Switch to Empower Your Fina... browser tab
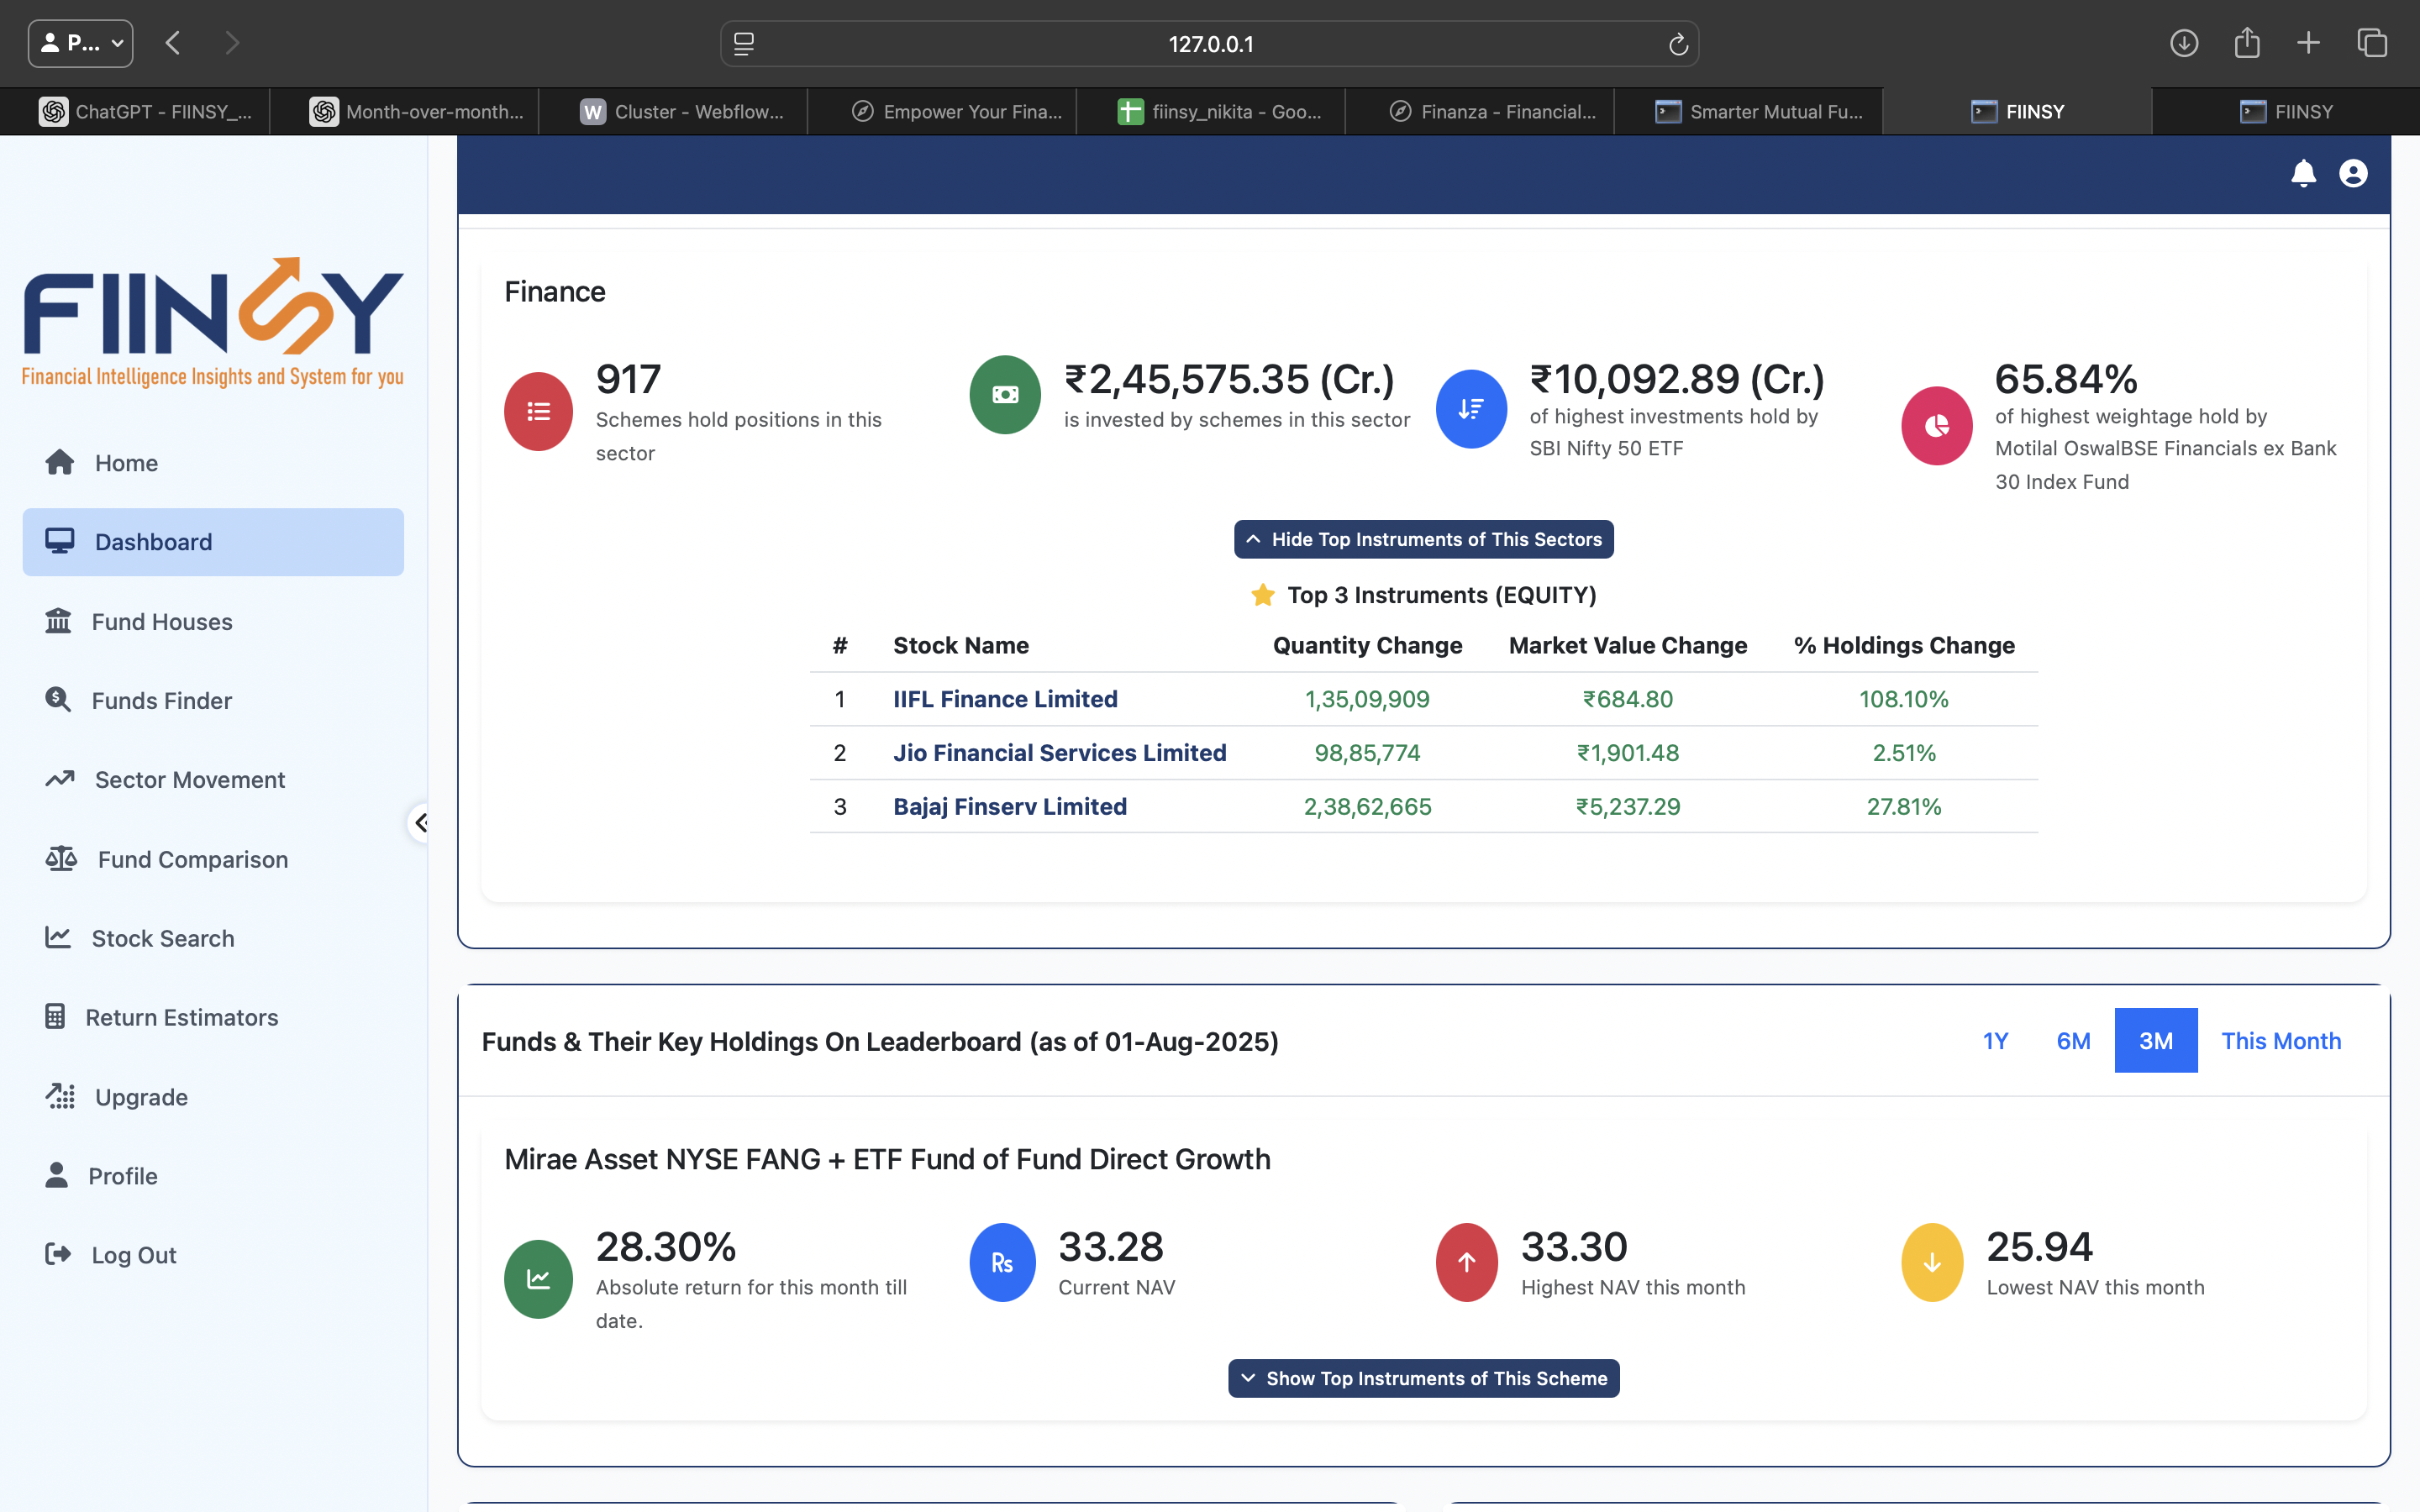 pos(942,112)
